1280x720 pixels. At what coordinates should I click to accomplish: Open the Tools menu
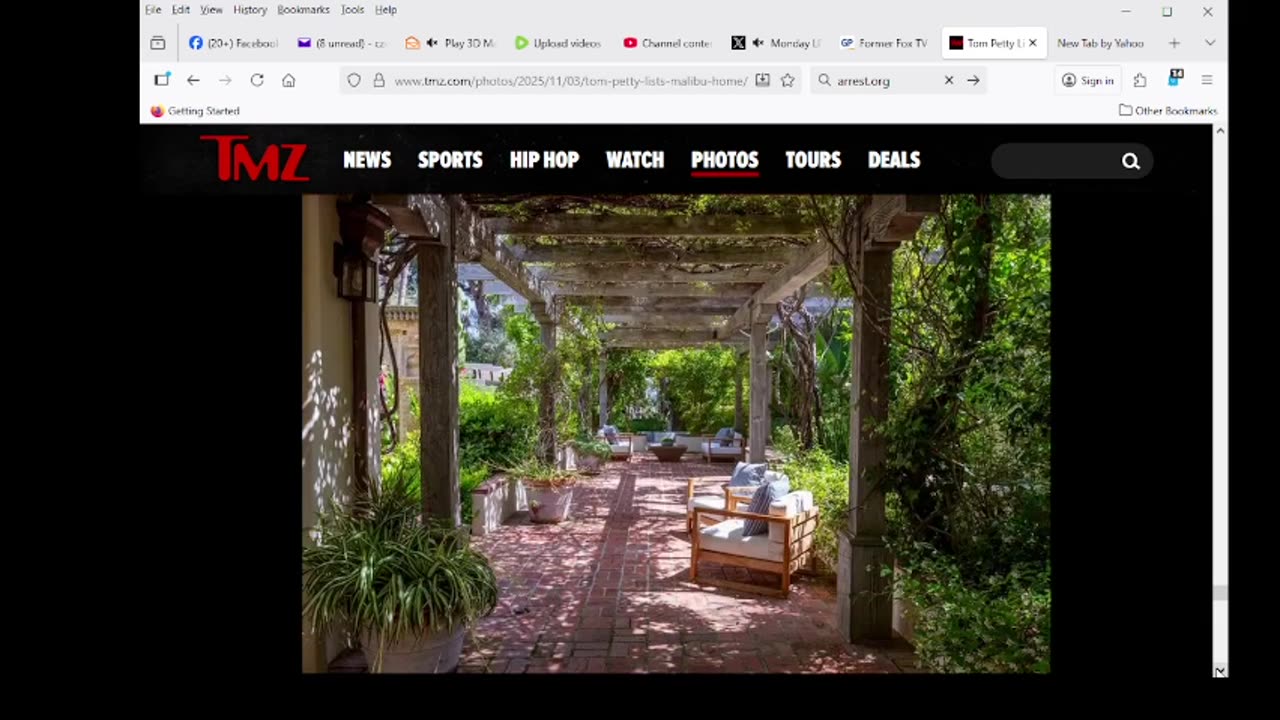352,10
